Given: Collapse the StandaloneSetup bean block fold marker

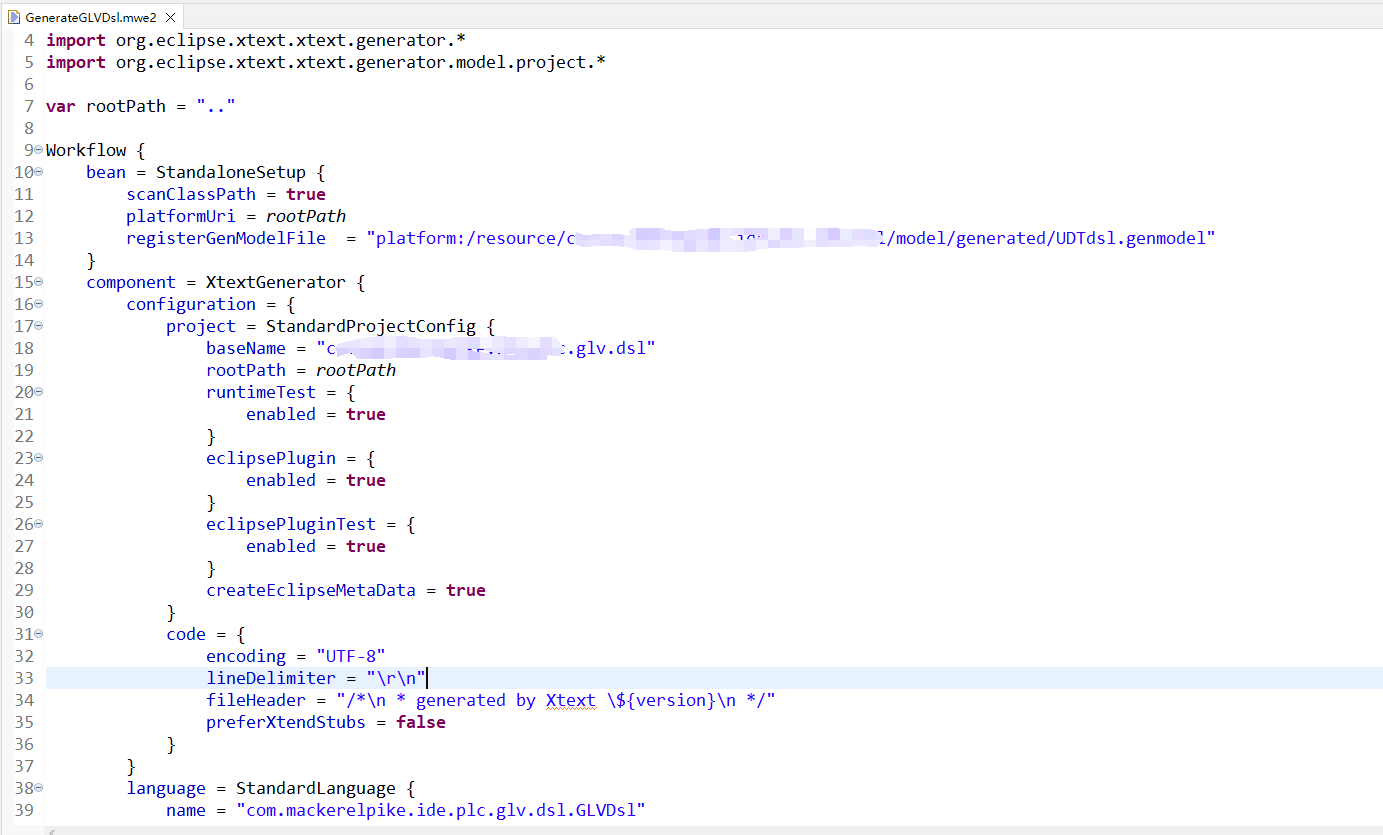Looking at the screenshot, I should click(38, 172).
